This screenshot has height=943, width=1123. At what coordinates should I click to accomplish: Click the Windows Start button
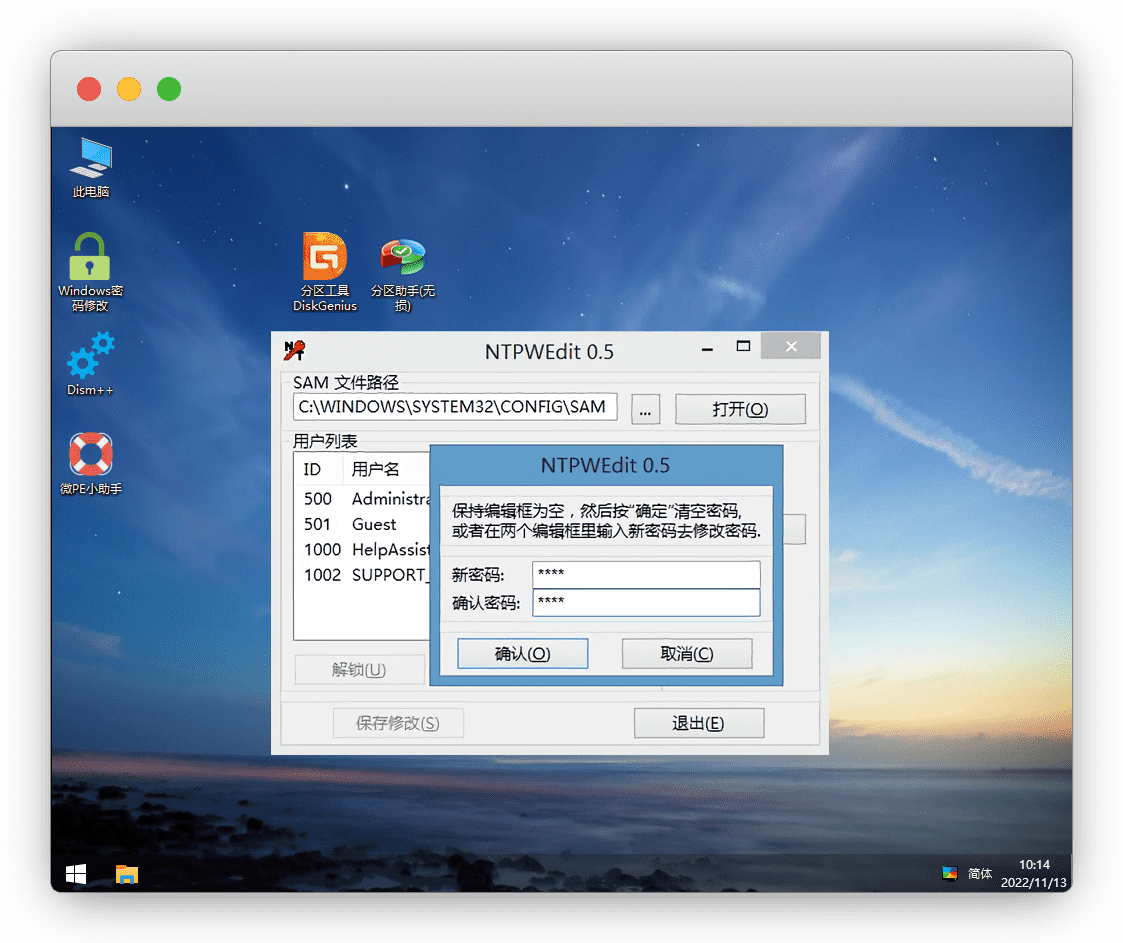pos(76,874)
